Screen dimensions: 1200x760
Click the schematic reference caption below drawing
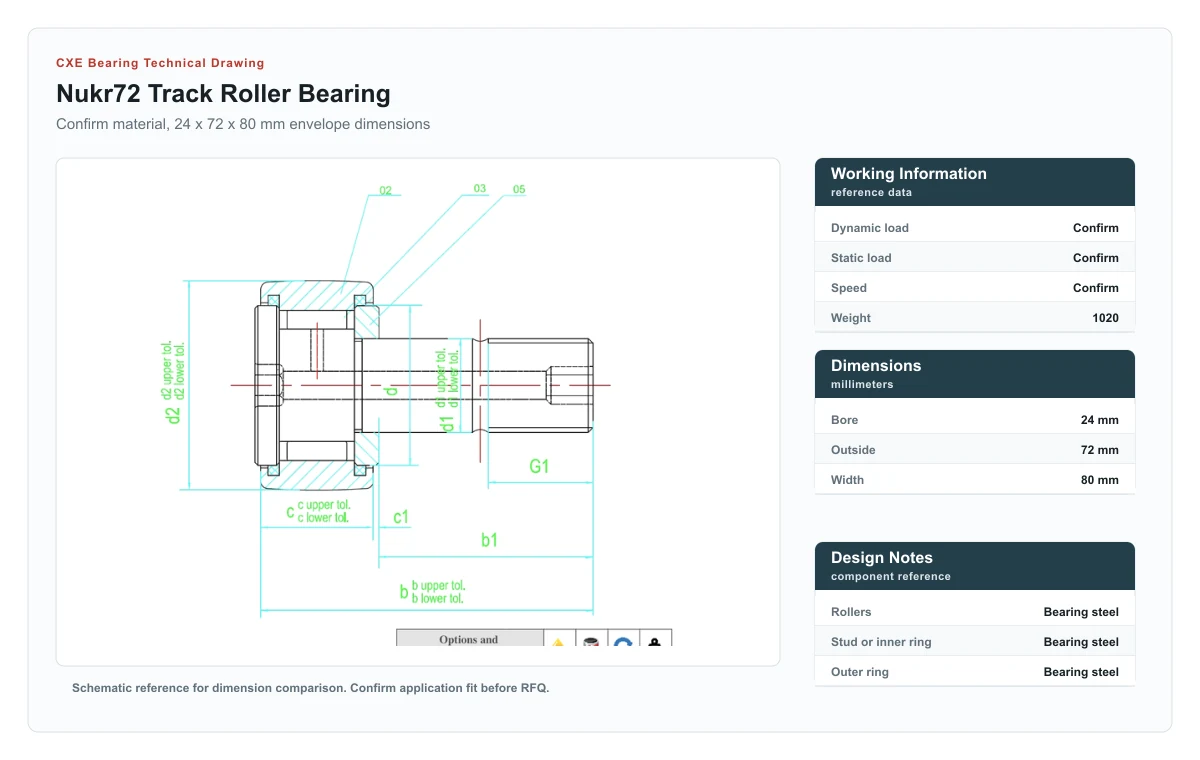[311, 688]
